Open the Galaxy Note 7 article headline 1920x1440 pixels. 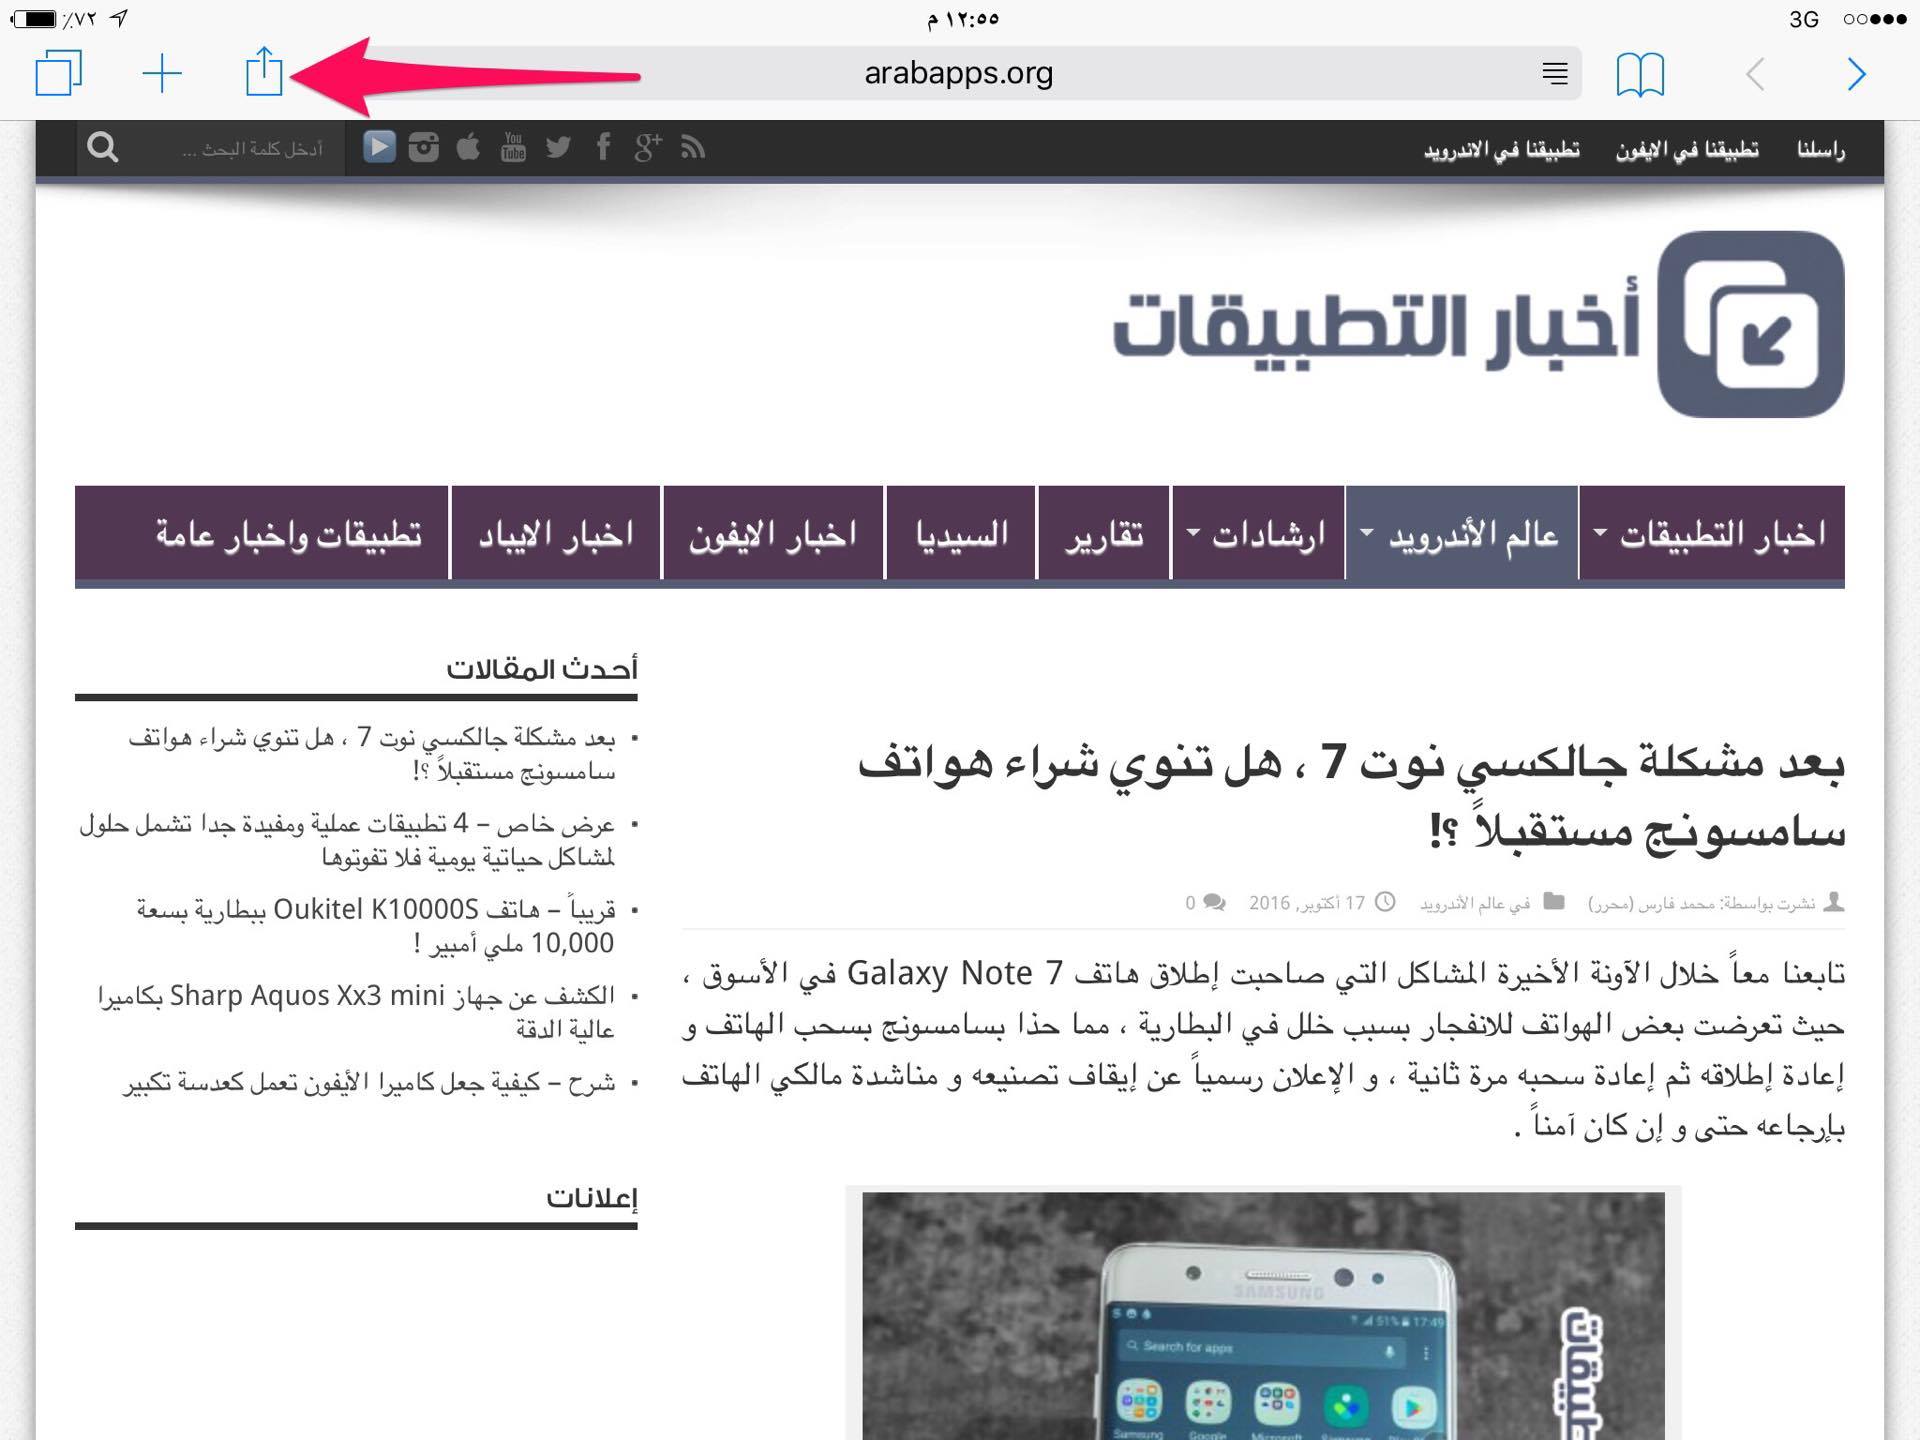tap(1351, 796)
